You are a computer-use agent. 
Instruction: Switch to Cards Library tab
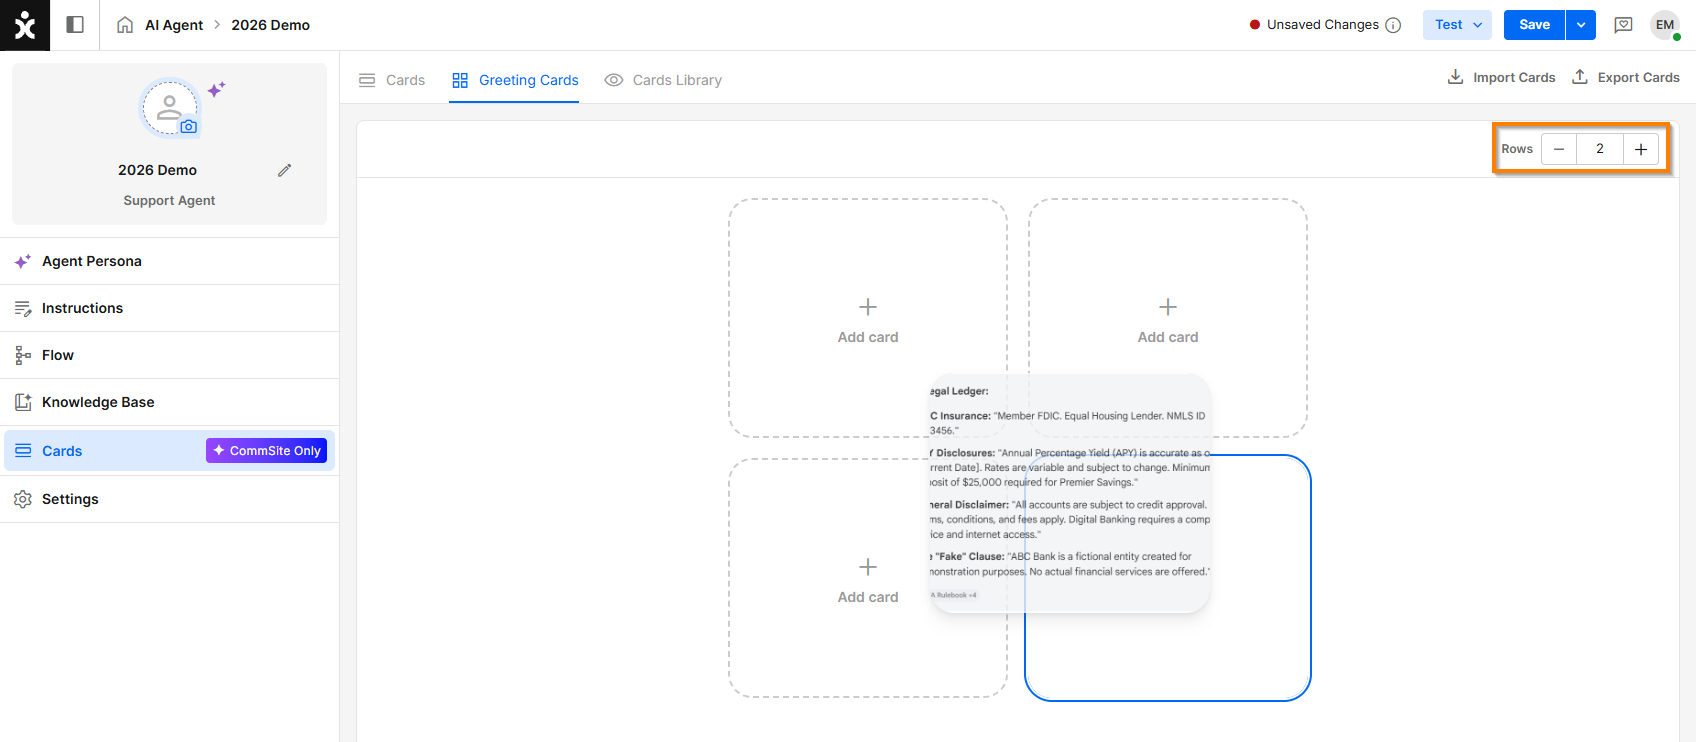[663, 80]
